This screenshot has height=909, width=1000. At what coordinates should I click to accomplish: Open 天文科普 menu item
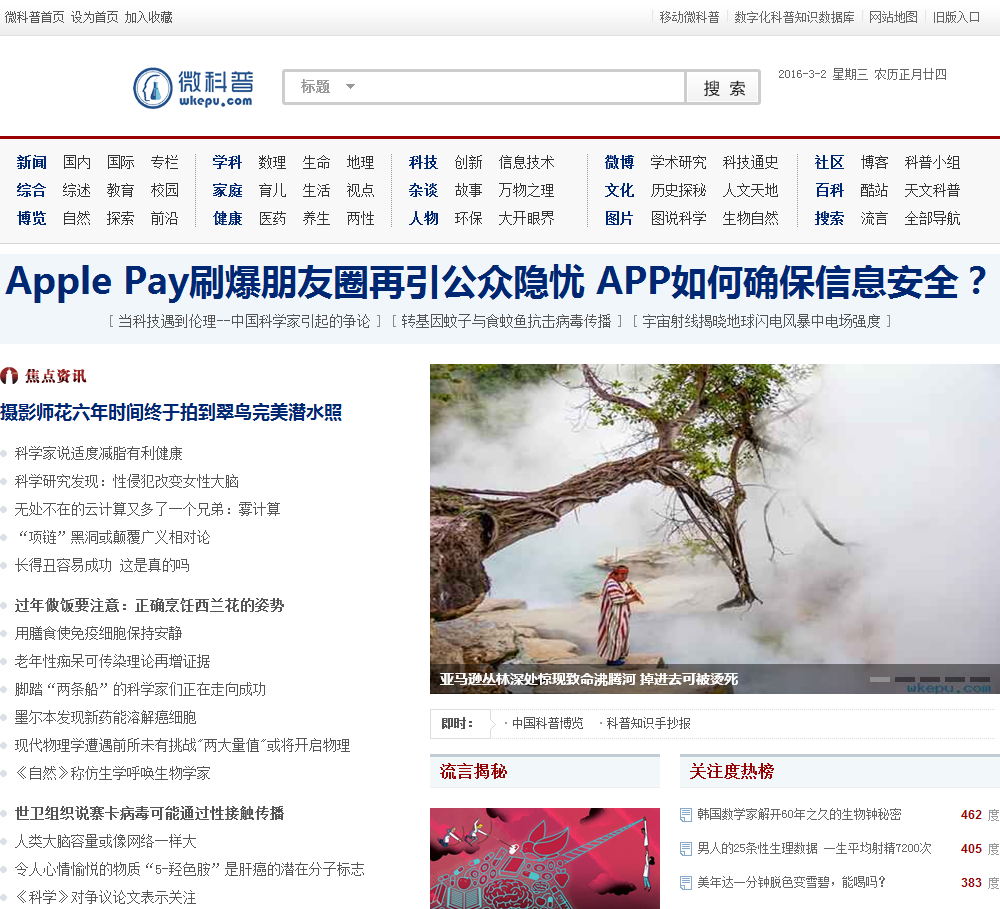point(932,191)
